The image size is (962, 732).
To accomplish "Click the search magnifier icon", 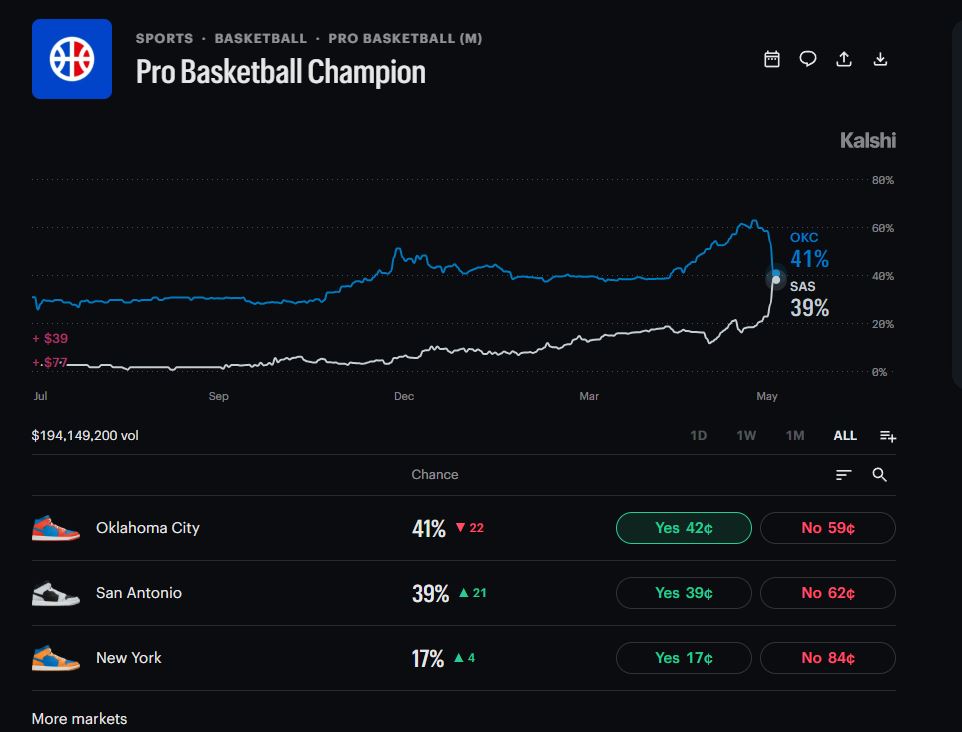I will pyautogui.click(x=879, y=474).
